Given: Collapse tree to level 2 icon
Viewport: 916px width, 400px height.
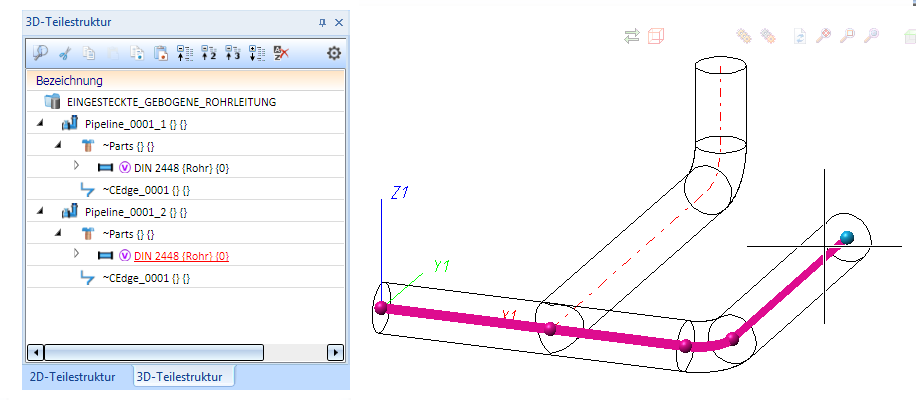Looking at the screenshot, I should click(209, 54).
